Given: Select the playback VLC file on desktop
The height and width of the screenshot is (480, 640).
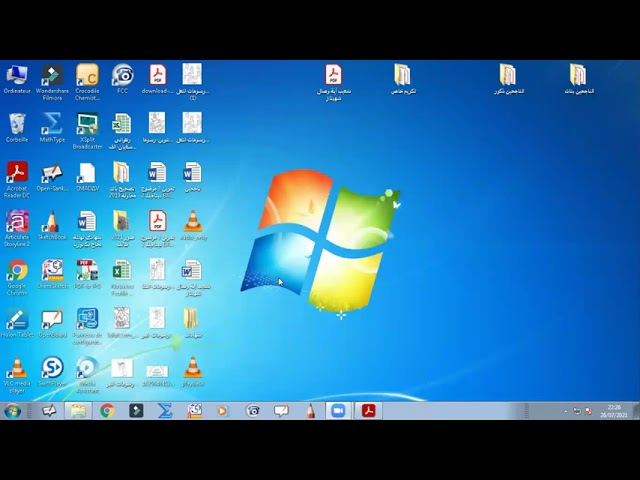Looking at the screenshot, I should [193, 372].
